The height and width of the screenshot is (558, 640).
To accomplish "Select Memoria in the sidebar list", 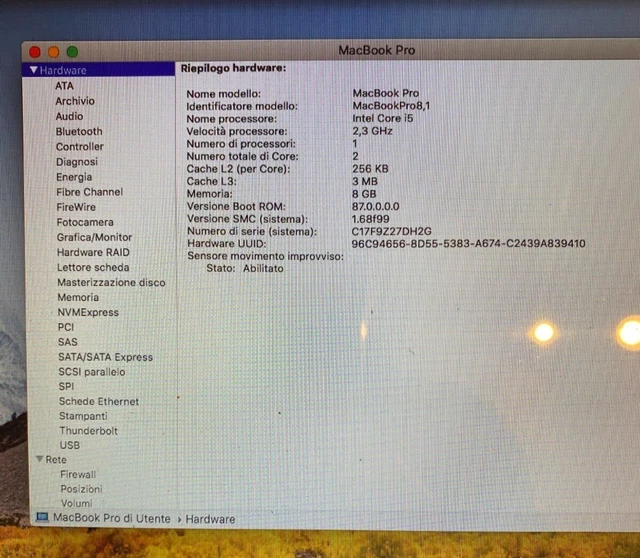I will coord(78,297).
